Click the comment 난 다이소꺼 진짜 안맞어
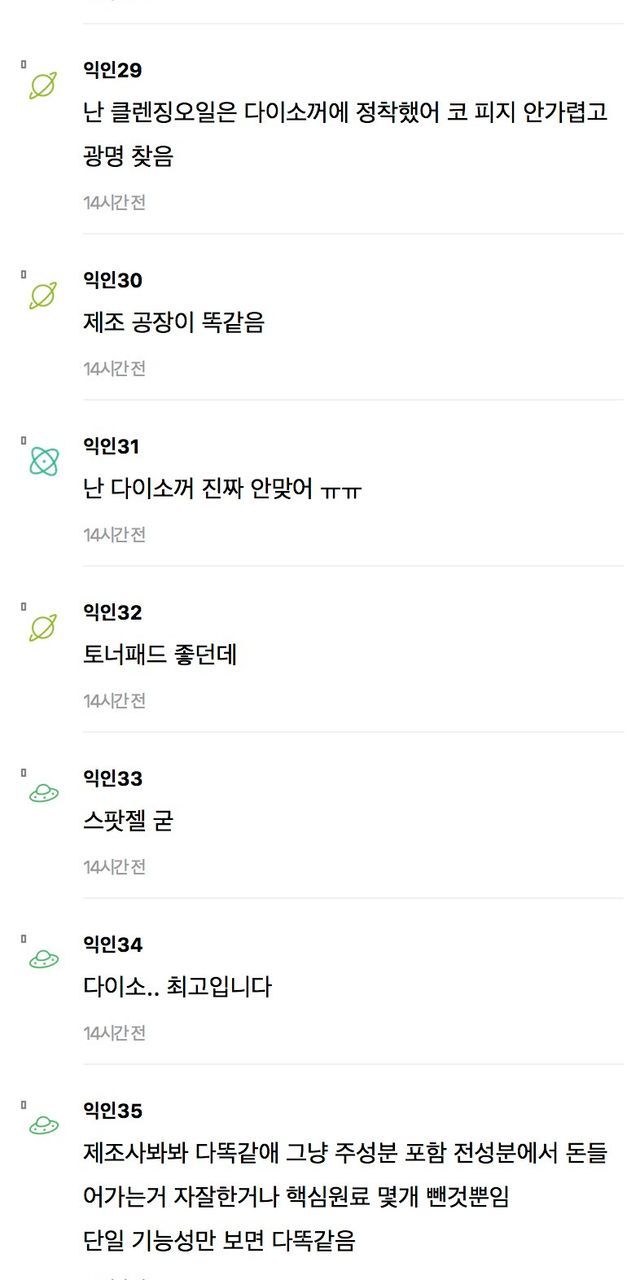The width and height of the screenshot is (640, 1280). point(222,490)
